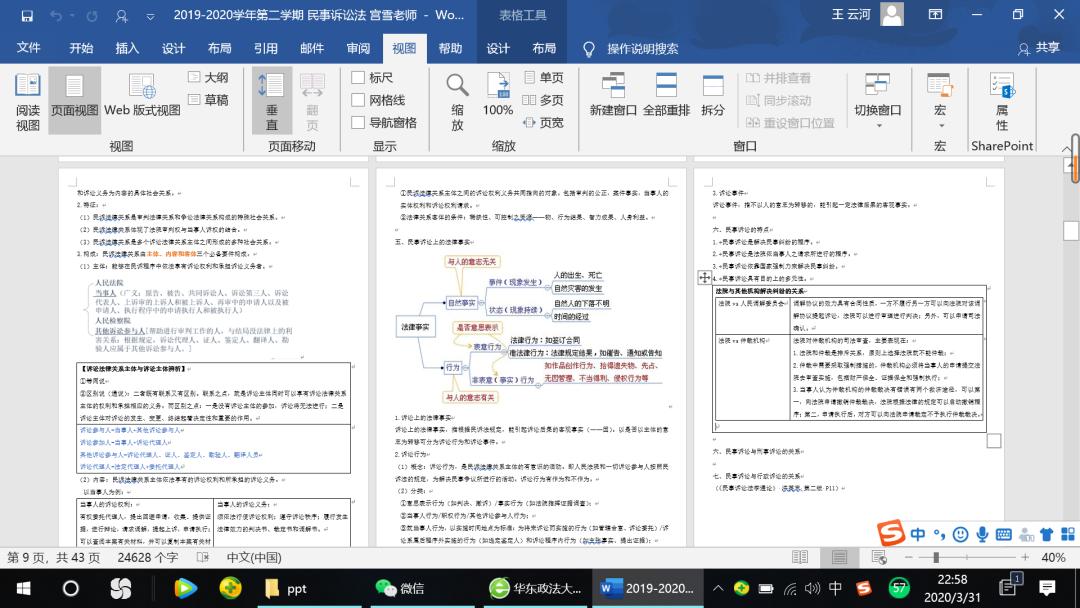Enable the 标尺 ruler checkbox
The width and height of the screenshot is (1080, 608).
pos(358,77)
